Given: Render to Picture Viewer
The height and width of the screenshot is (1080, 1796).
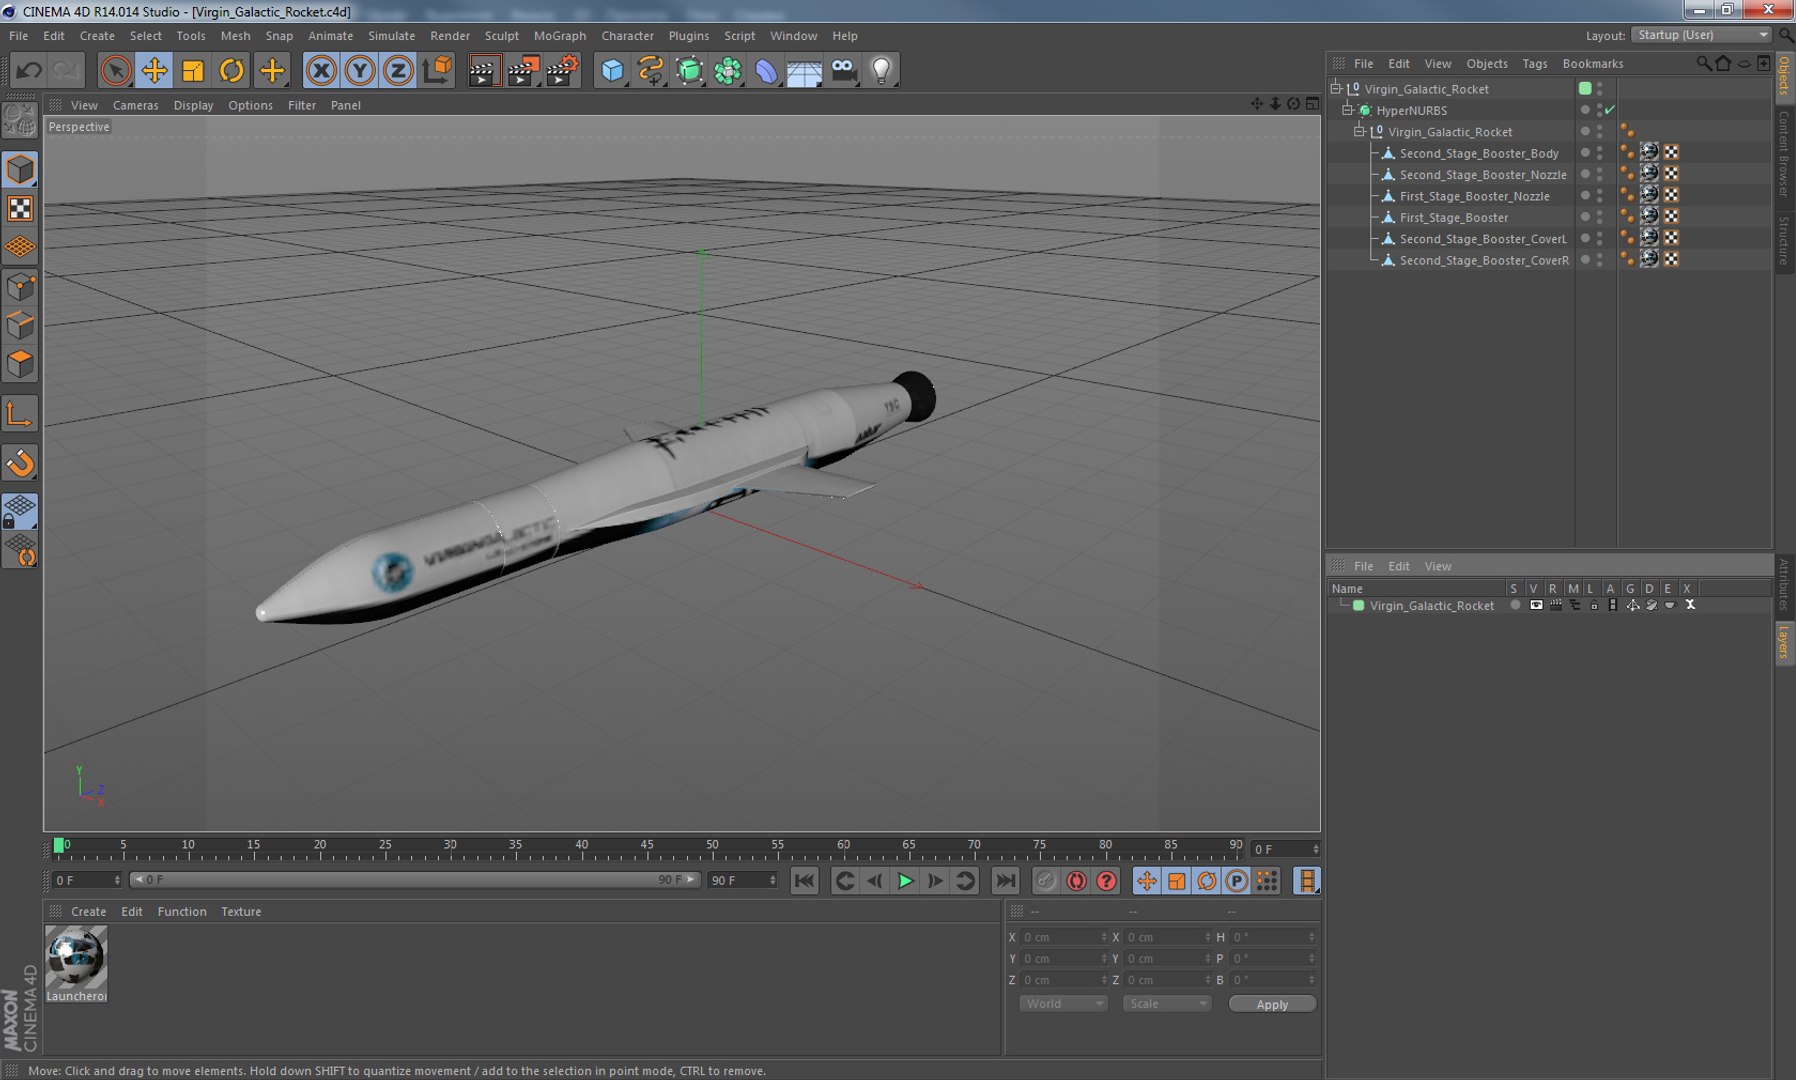Looking at the screenshot, I should pyautogui.click(x=523, y=70).
